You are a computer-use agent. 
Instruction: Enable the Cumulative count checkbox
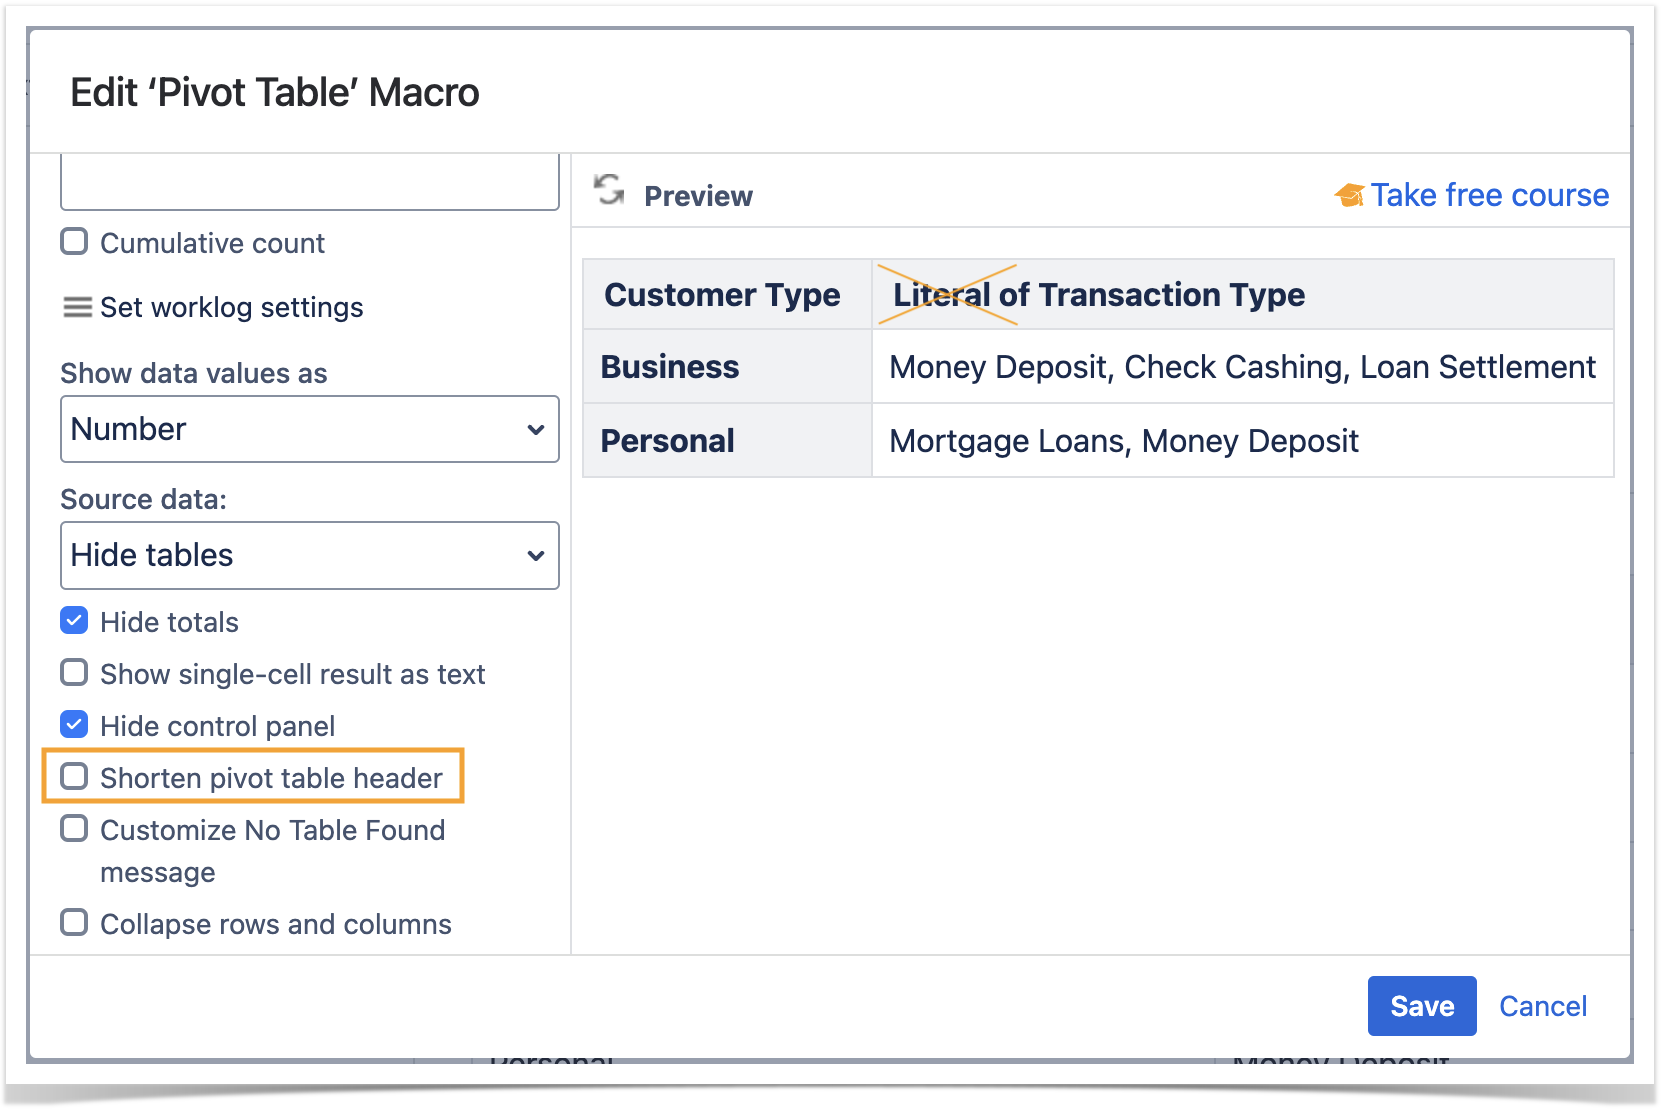click(74, 242)
